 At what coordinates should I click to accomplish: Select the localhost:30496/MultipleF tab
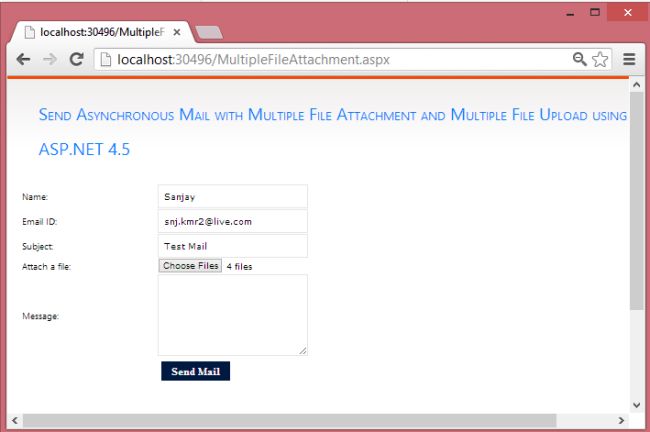click(102, 32)
